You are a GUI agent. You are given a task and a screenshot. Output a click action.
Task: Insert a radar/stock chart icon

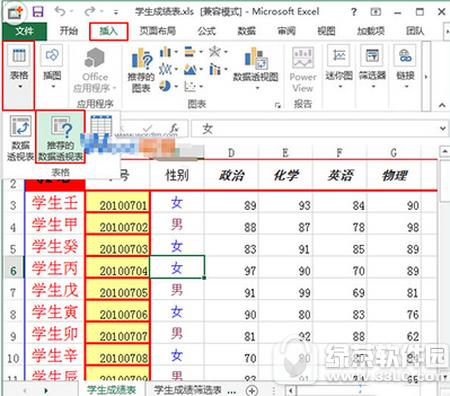coord(215,51)
